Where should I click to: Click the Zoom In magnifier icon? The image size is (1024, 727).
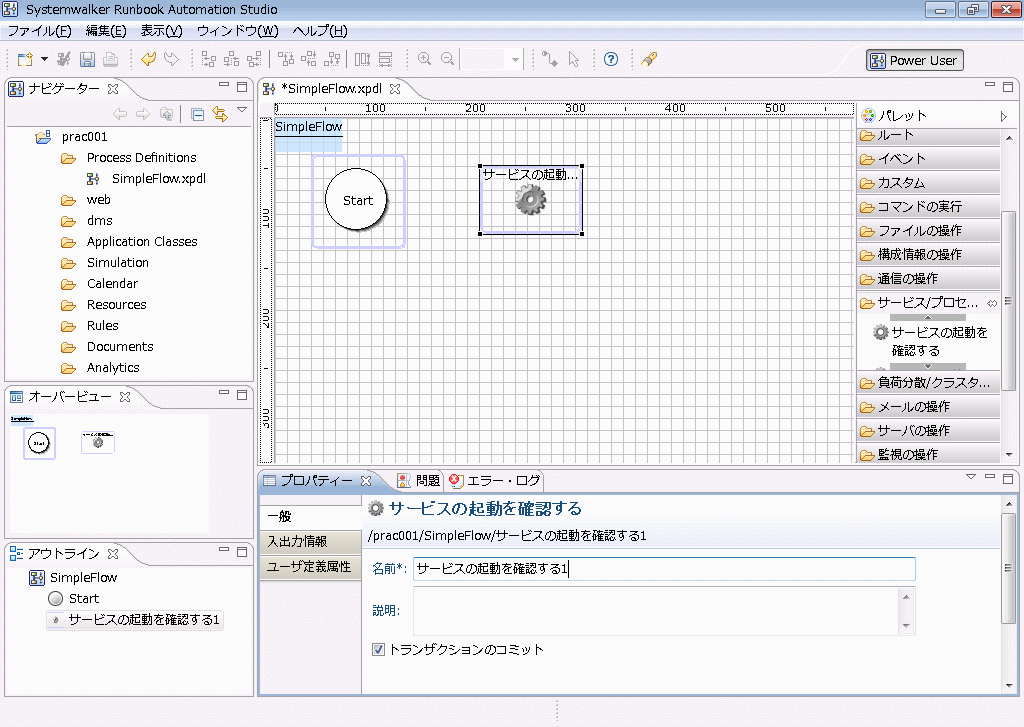pyautogui.click(x=424, y=59)
